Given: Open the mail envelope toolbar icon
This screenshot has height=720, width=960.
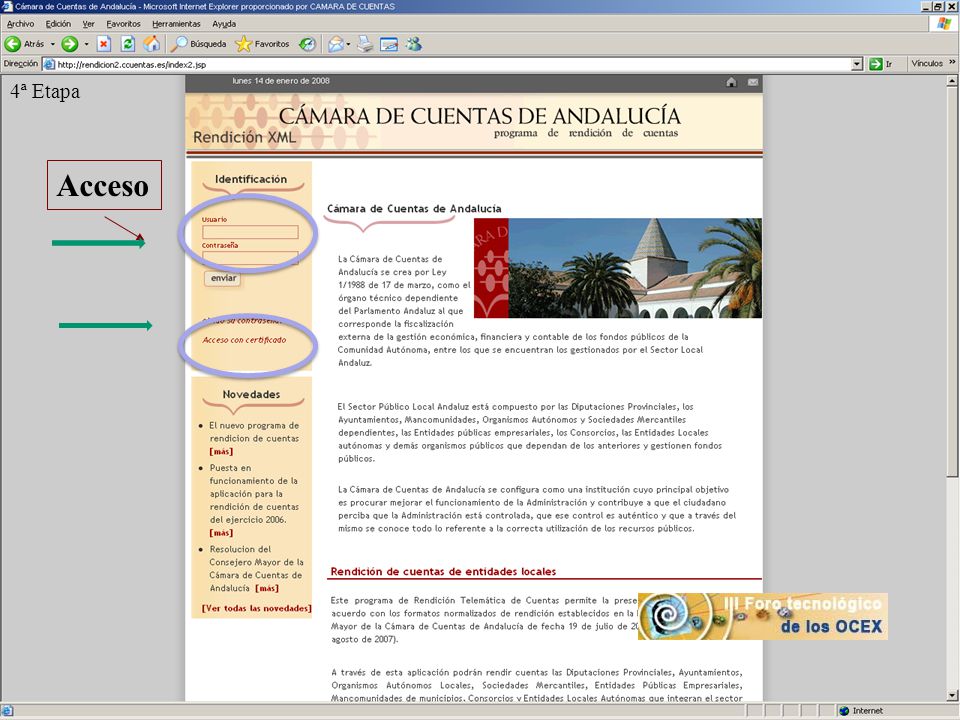Looking at the screenshot, I should (336, 44).
